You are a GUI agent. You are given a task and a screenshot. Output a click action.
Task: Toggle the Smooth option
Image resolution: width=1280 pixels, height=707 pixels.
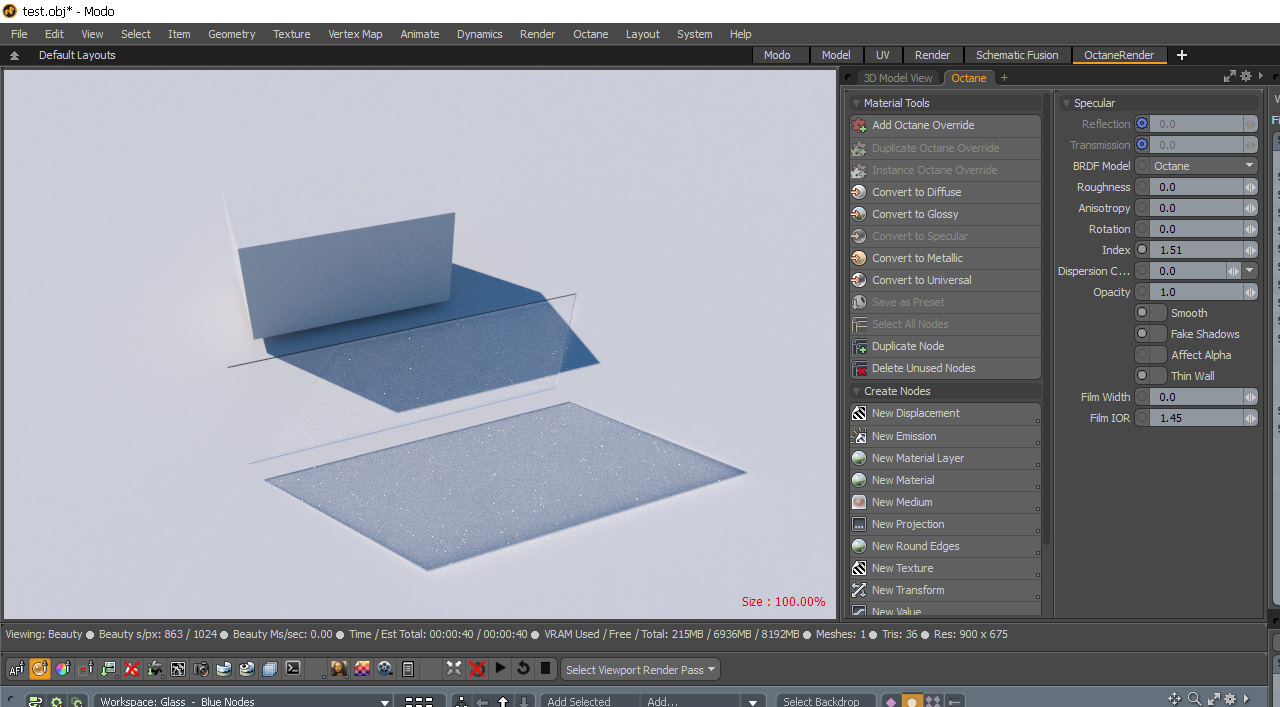(1151, 313)
